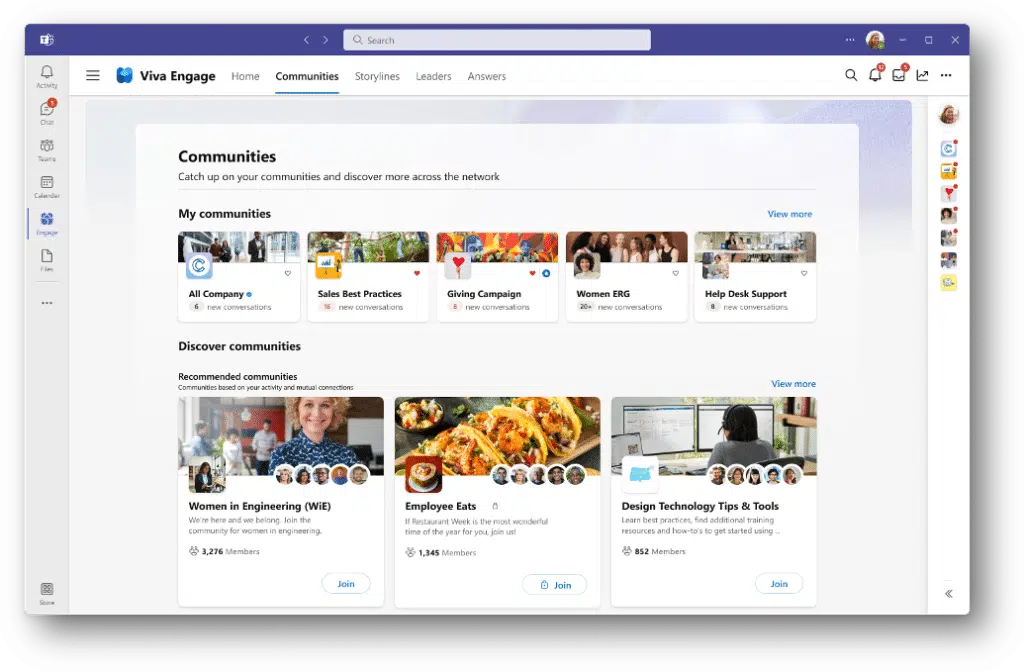This screenshot has width=1024, height=672.
Task: Open the user avatar atop the right sidebar
Action: point(948,115)
